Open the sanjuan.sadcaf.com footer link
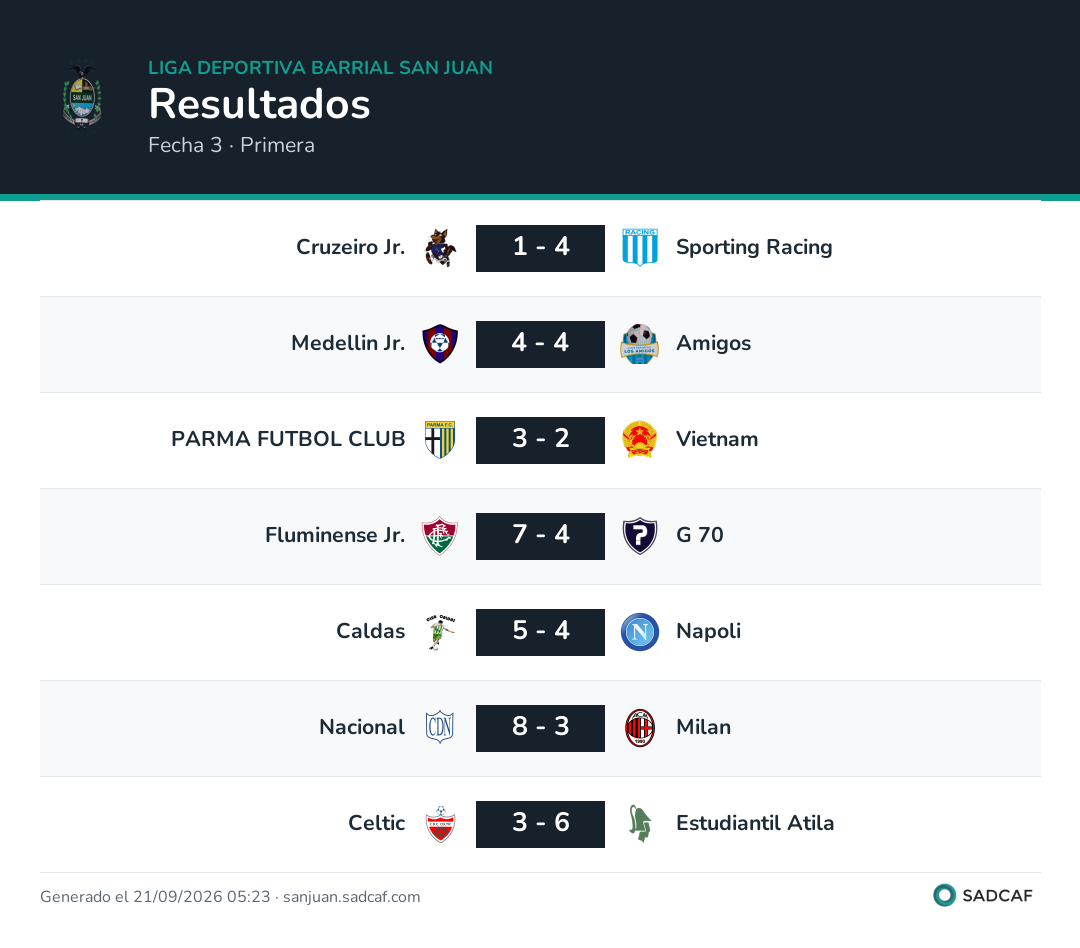1080x948 pixels. click(351, 897)
